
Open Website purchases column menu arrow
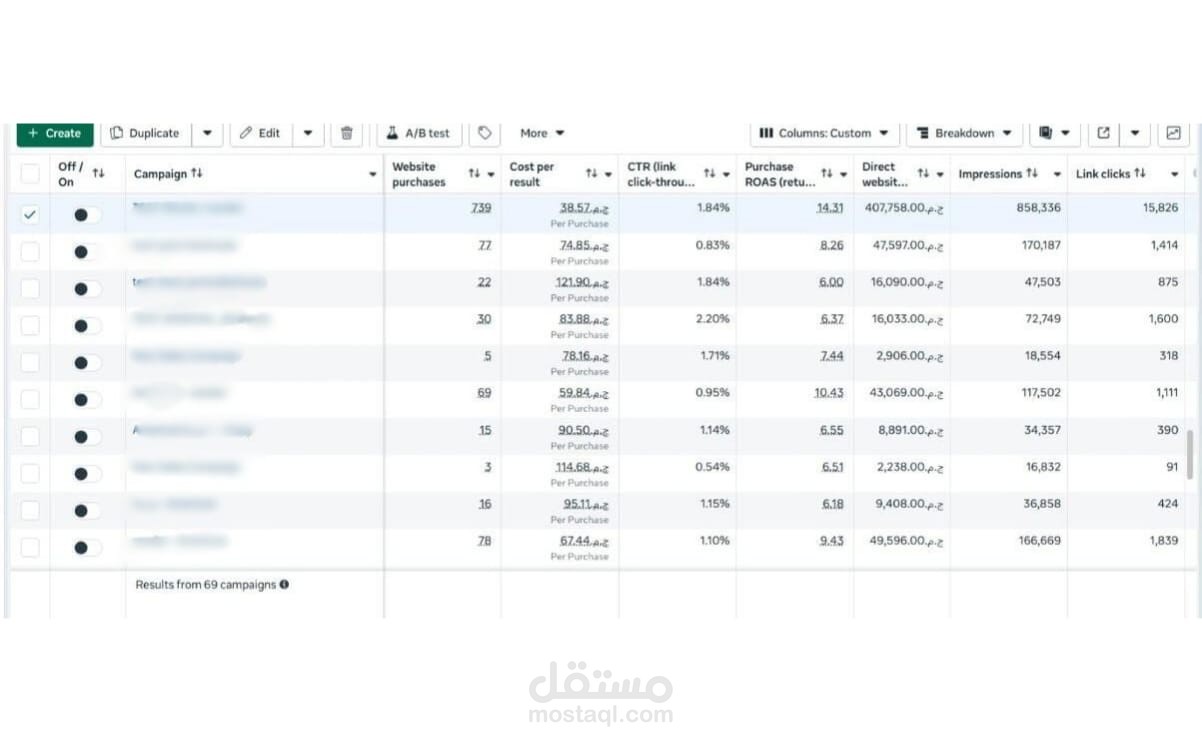coord(491,175)
